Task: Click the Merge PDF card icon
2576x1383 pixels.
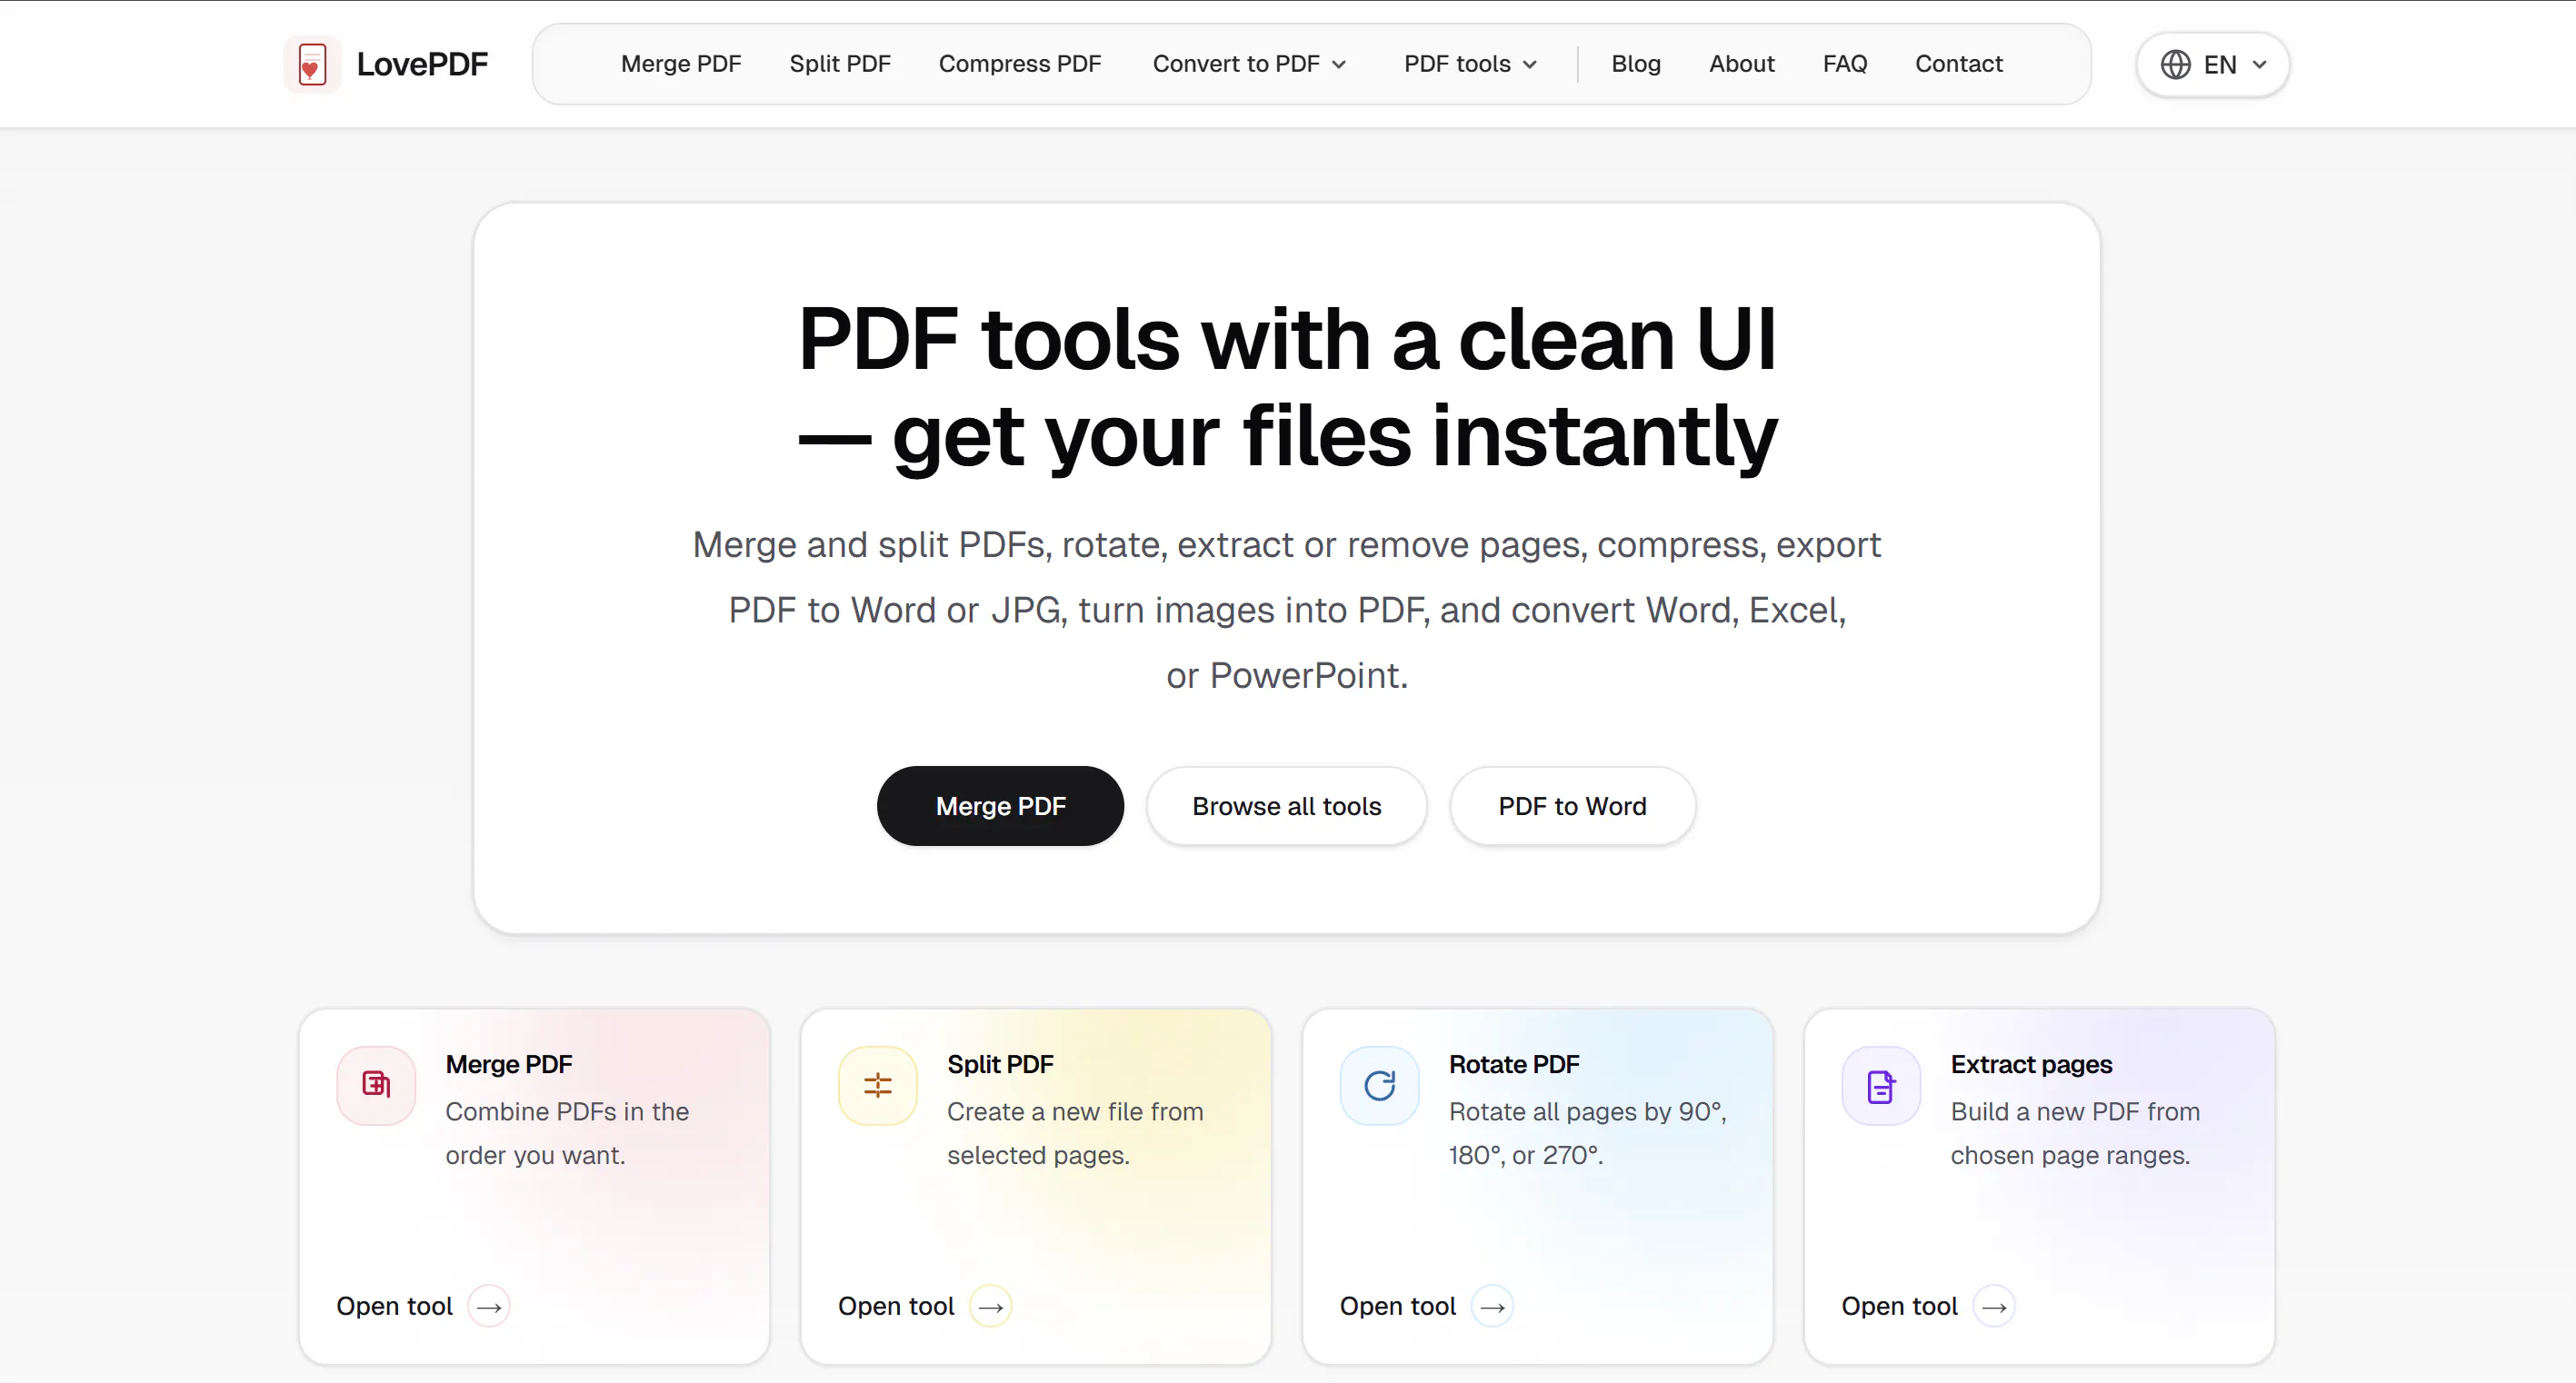Action: (376, 1085)
